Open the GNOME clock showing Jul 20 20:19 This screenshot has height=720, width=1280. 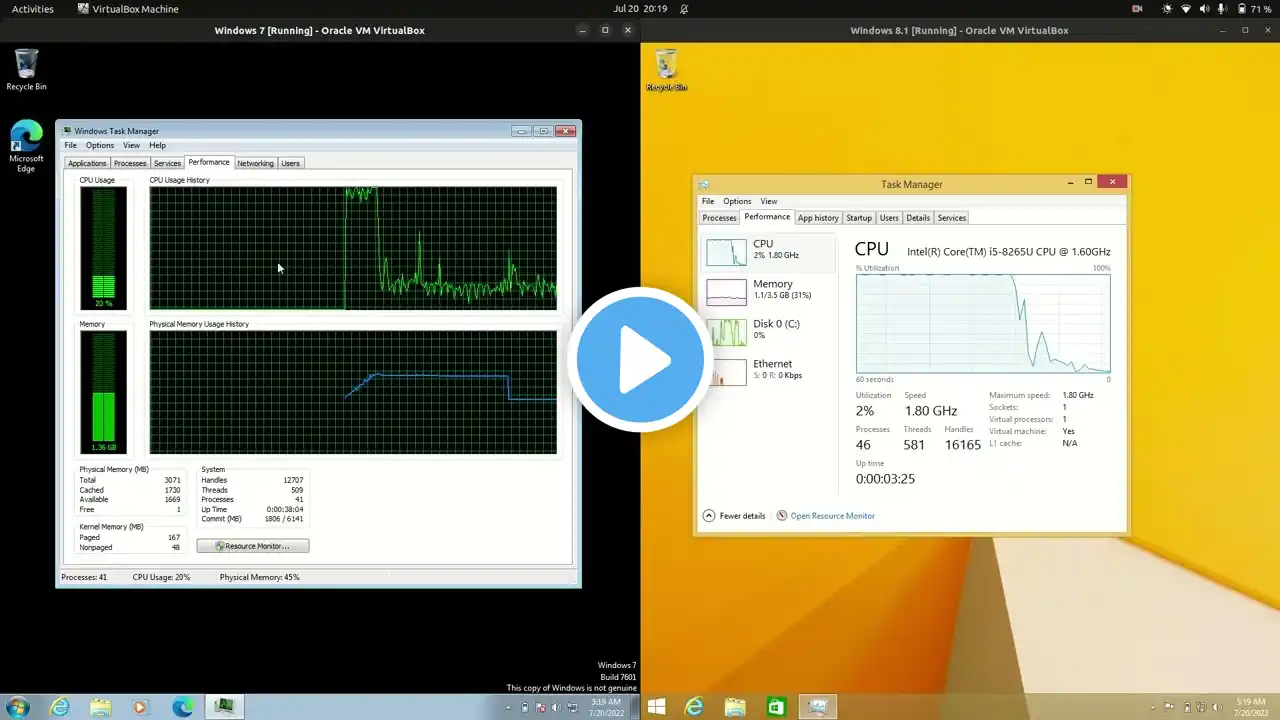click(x=640, y=9)
